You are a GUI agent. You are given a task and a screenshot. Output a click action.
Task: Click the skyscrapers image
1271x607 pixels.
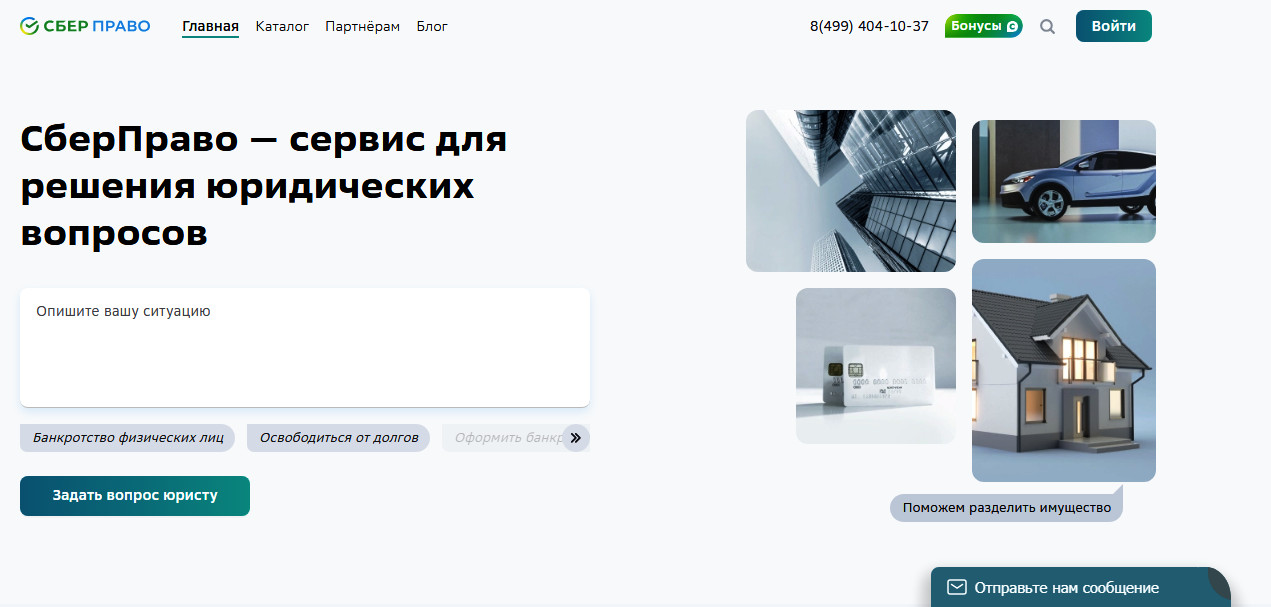(x=851, y=191)
